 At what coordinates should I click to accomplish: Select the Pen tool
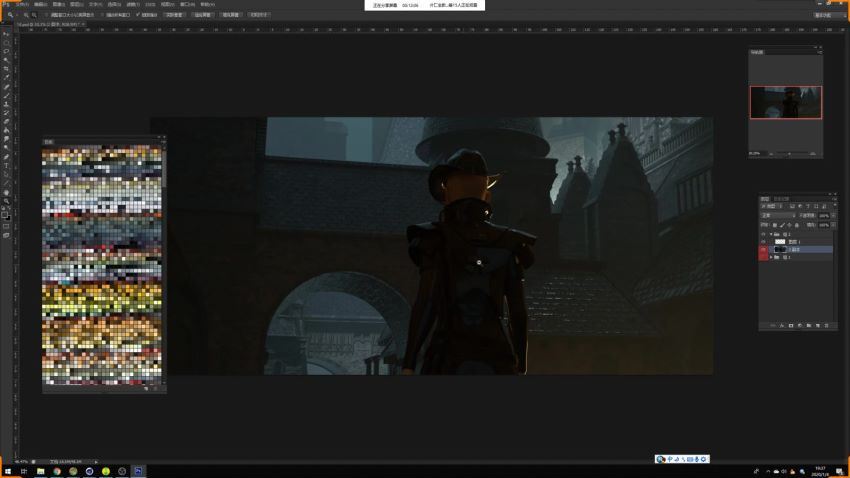7,156
